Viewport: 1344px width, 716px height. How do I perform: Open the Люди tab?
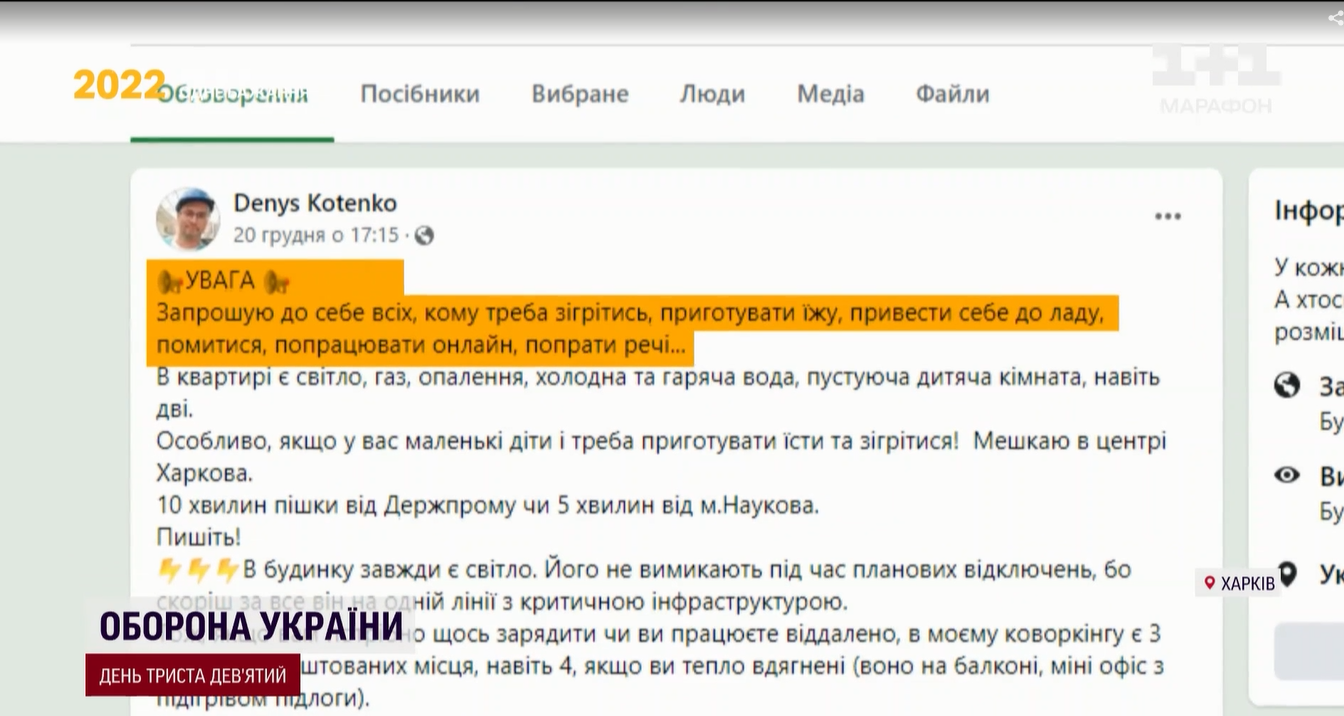712,93
